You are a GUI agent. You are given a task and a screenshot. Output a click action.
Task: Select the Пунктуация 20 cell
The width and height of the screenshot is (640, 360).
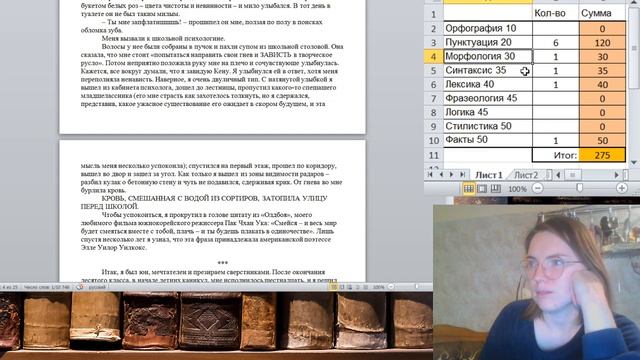[488, 42]
